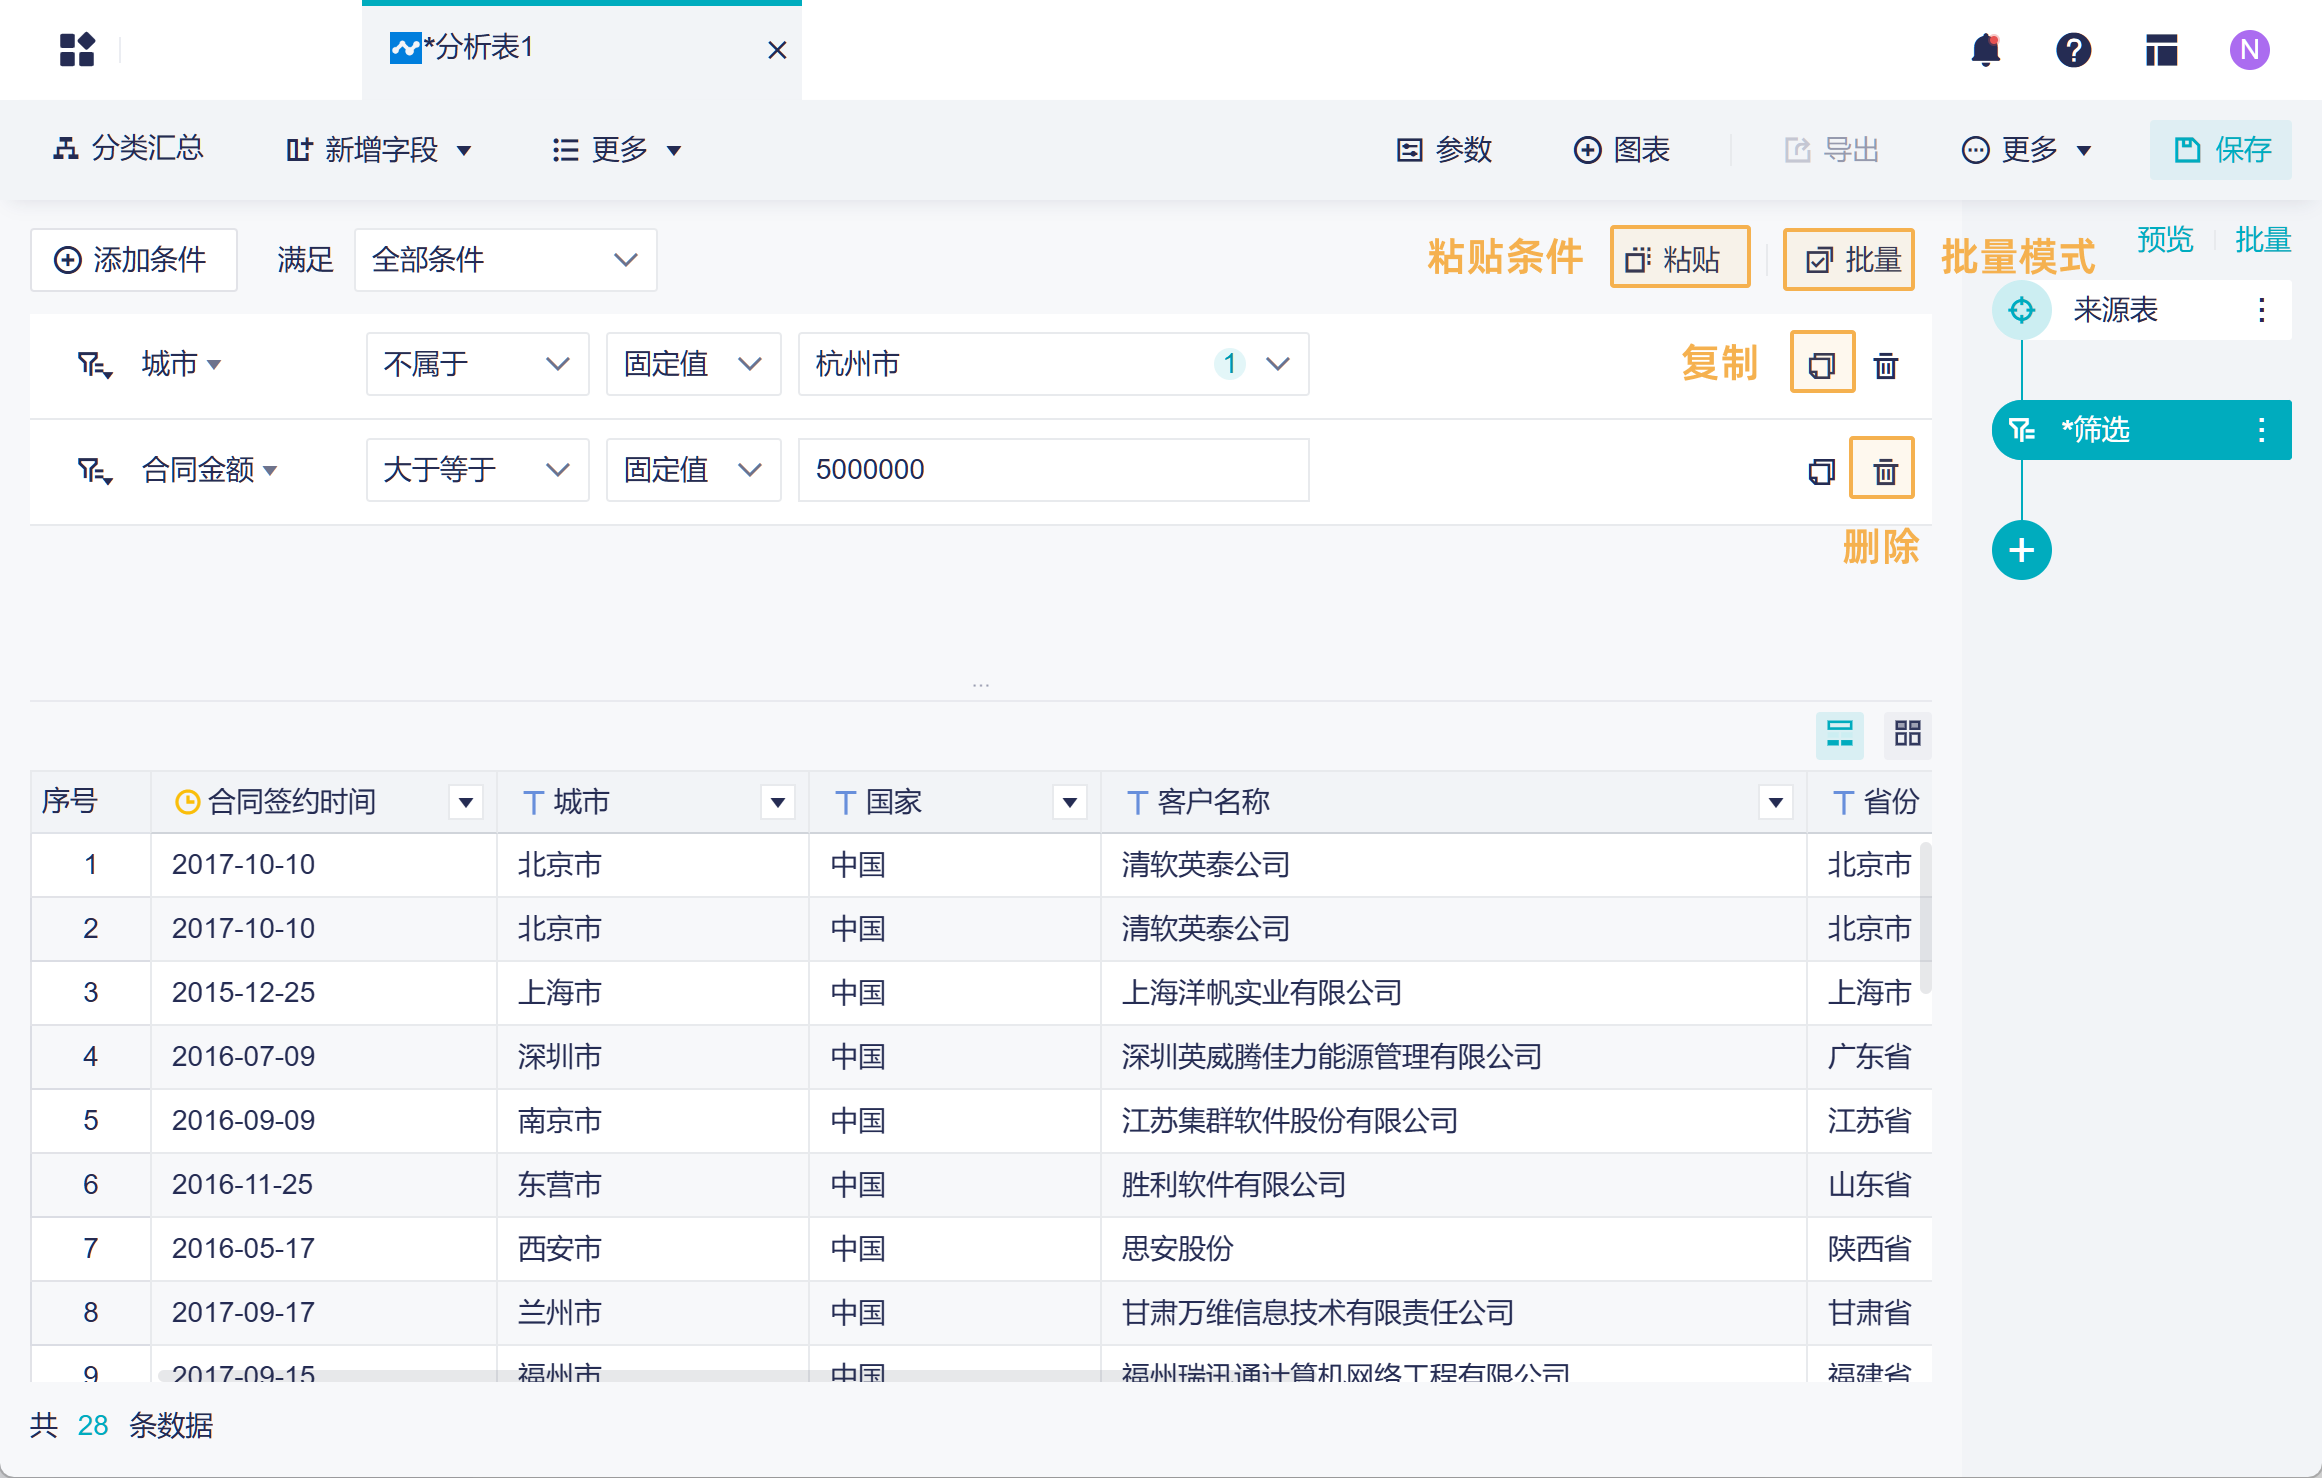Open the apps grid icon at top-left
2322x1478 pixels.
pyautogui.click(x=77, y=50)
